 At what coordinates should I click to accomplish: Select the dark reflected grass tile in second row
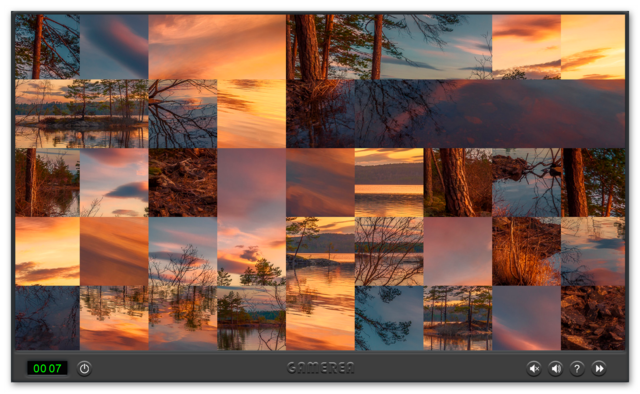(x=320, y=114)
